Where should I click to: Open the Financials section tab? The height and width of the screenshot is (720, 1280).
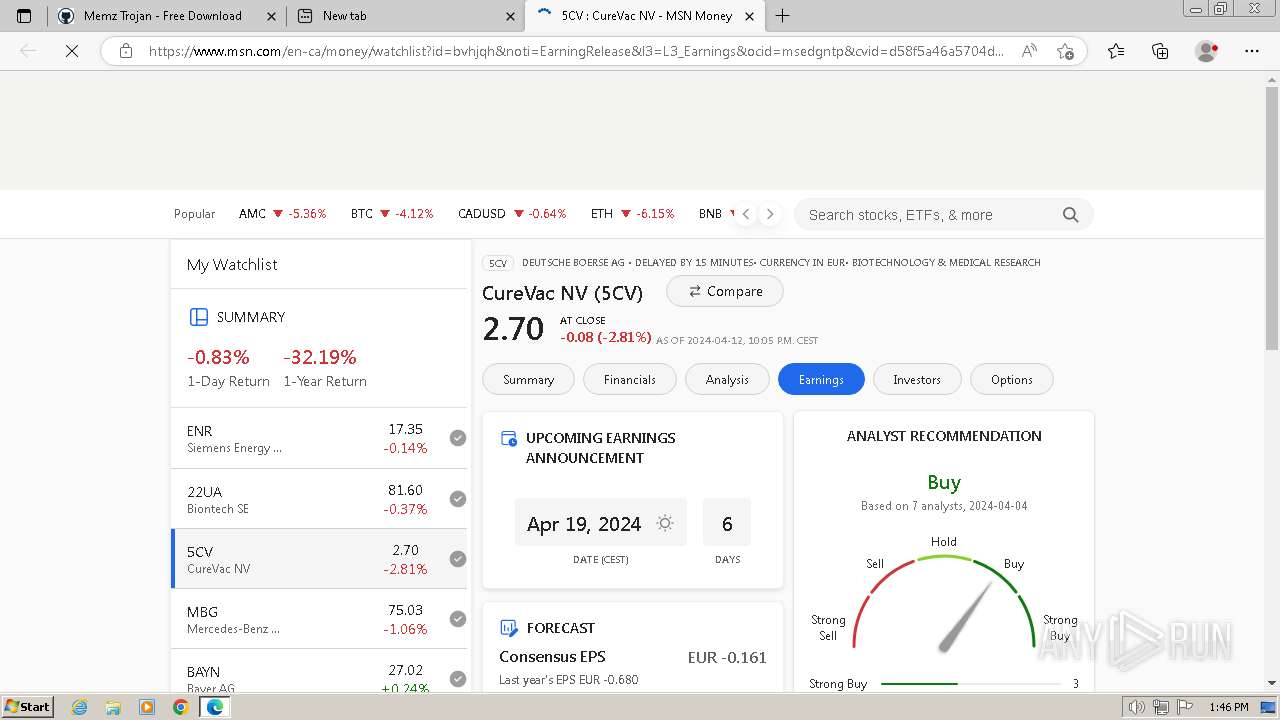630,379
